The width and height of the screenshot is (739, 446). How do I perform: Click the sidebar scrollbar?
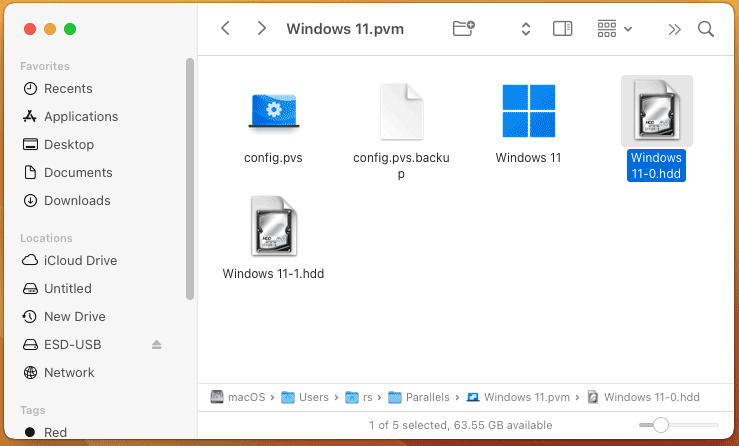[x=190, y=179]
